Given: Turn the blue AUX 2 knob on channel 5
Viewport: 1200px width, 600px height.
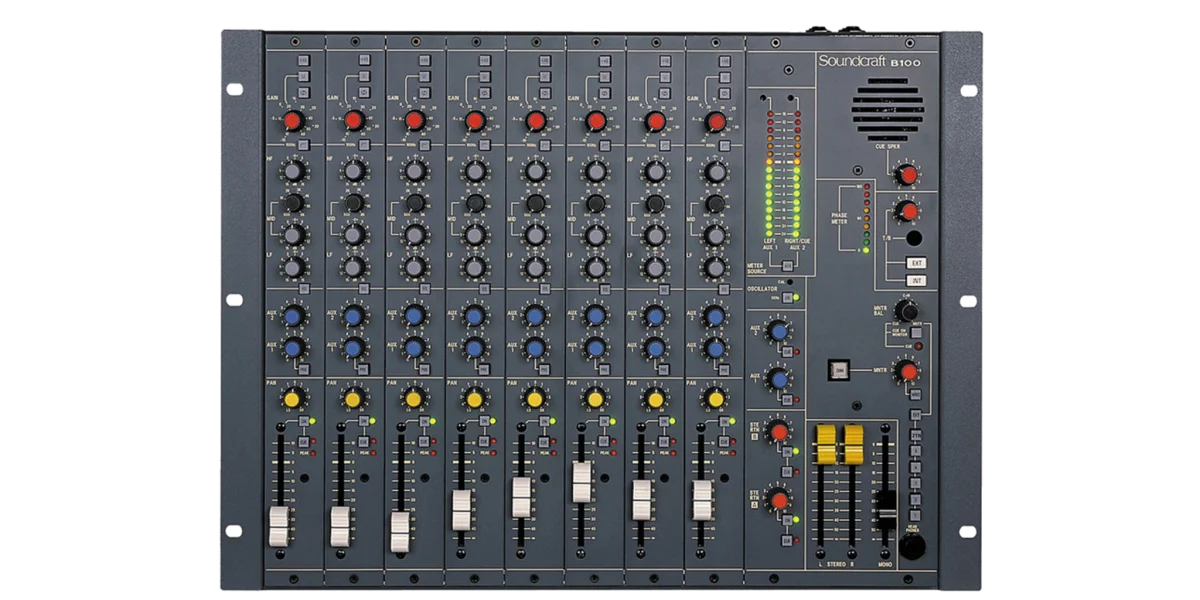Looking at the screenshot, I should pos(535,315).
